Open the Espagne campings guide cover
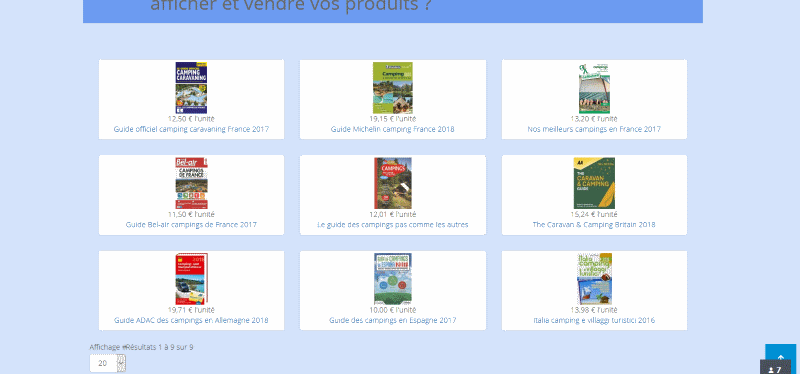The height and width of the screenshot is (374, 800). (392, 279)
